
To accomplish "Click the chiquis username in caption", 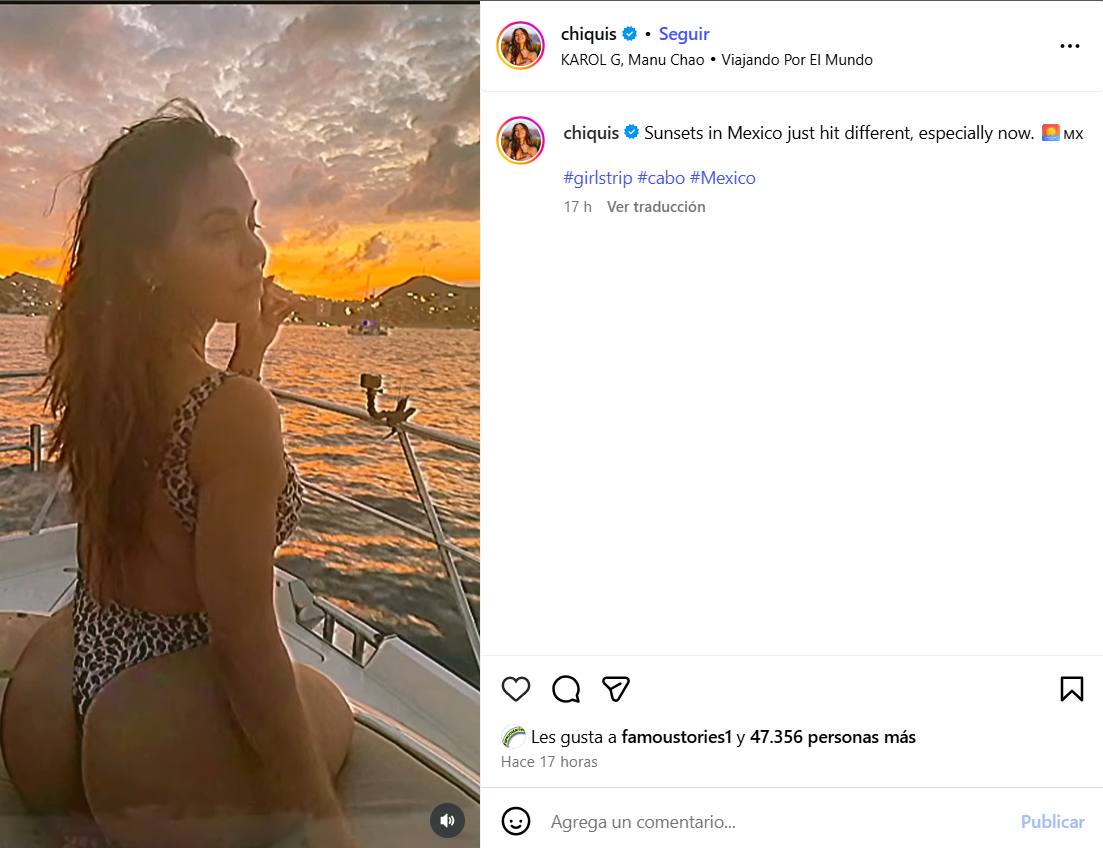I will [591, 133].
